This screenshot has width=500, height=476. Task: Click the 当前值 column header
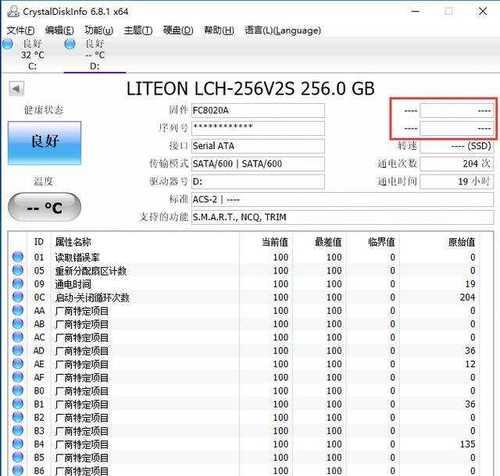point(275,242)
